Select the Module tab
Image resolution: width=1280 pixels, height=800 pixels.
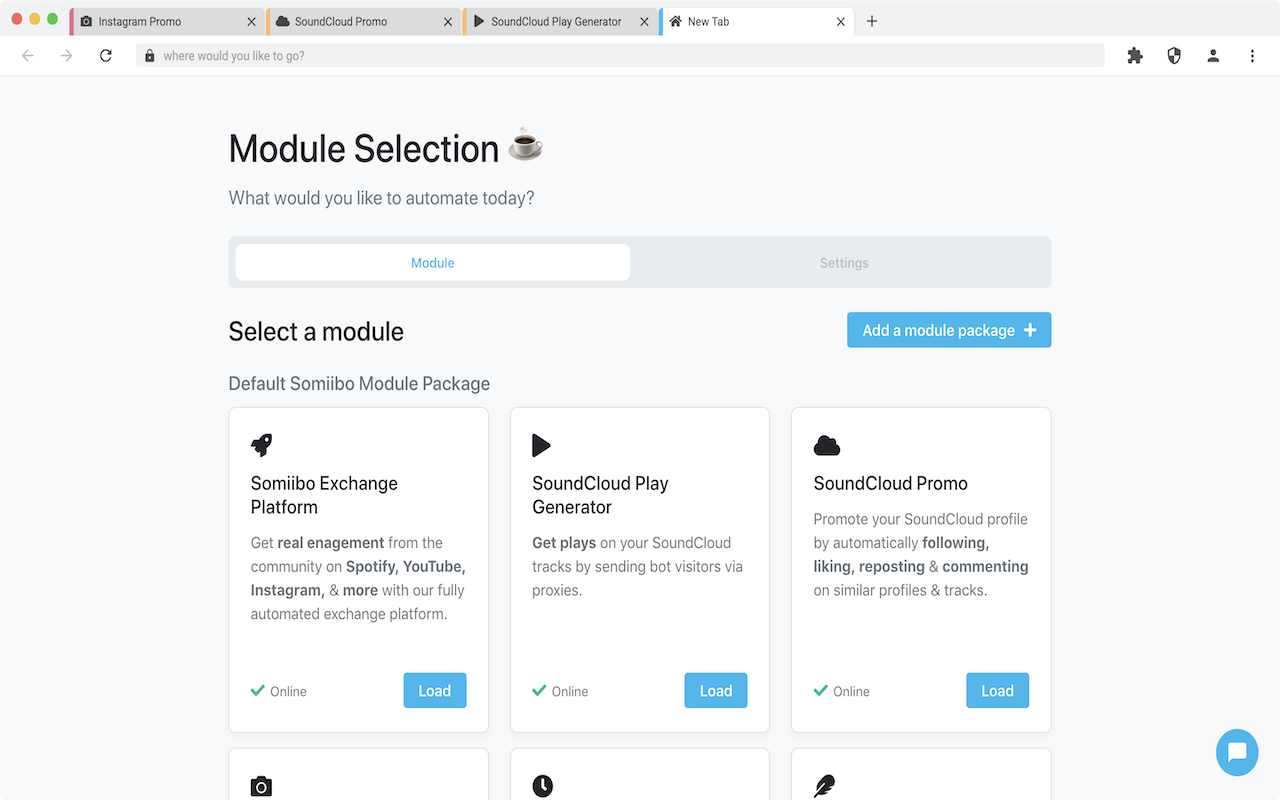click(x=433, y=263)
